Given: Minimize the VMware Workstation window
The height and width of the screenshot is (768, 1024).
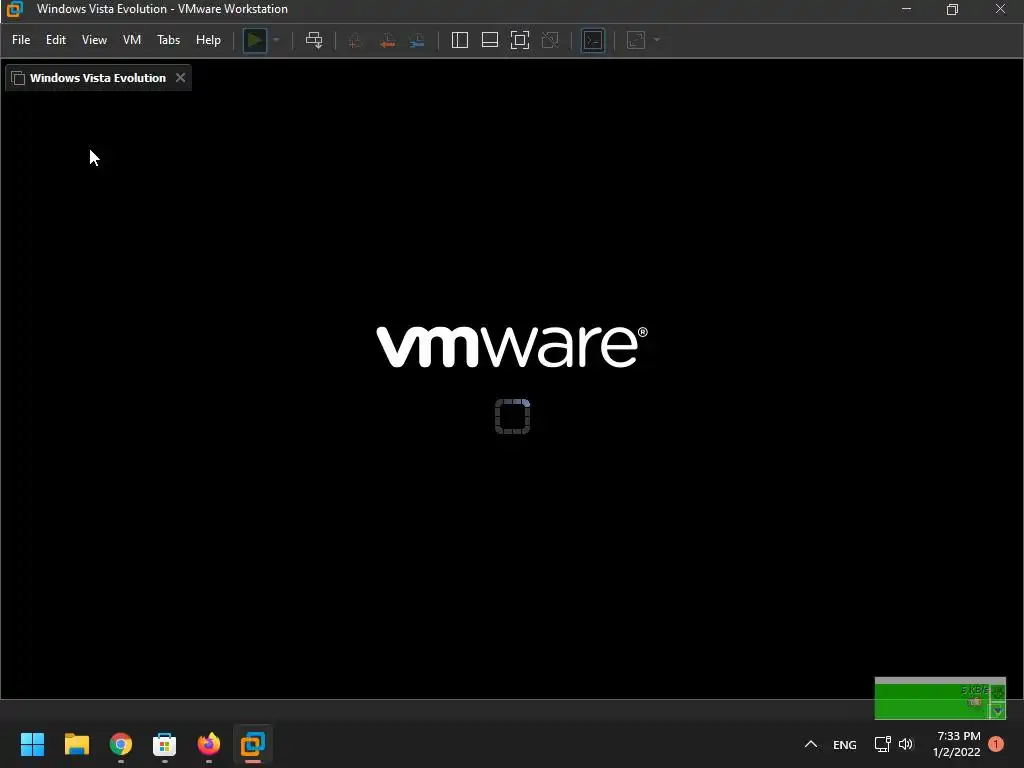Looking at the screenshot, I should coord(906,9).
